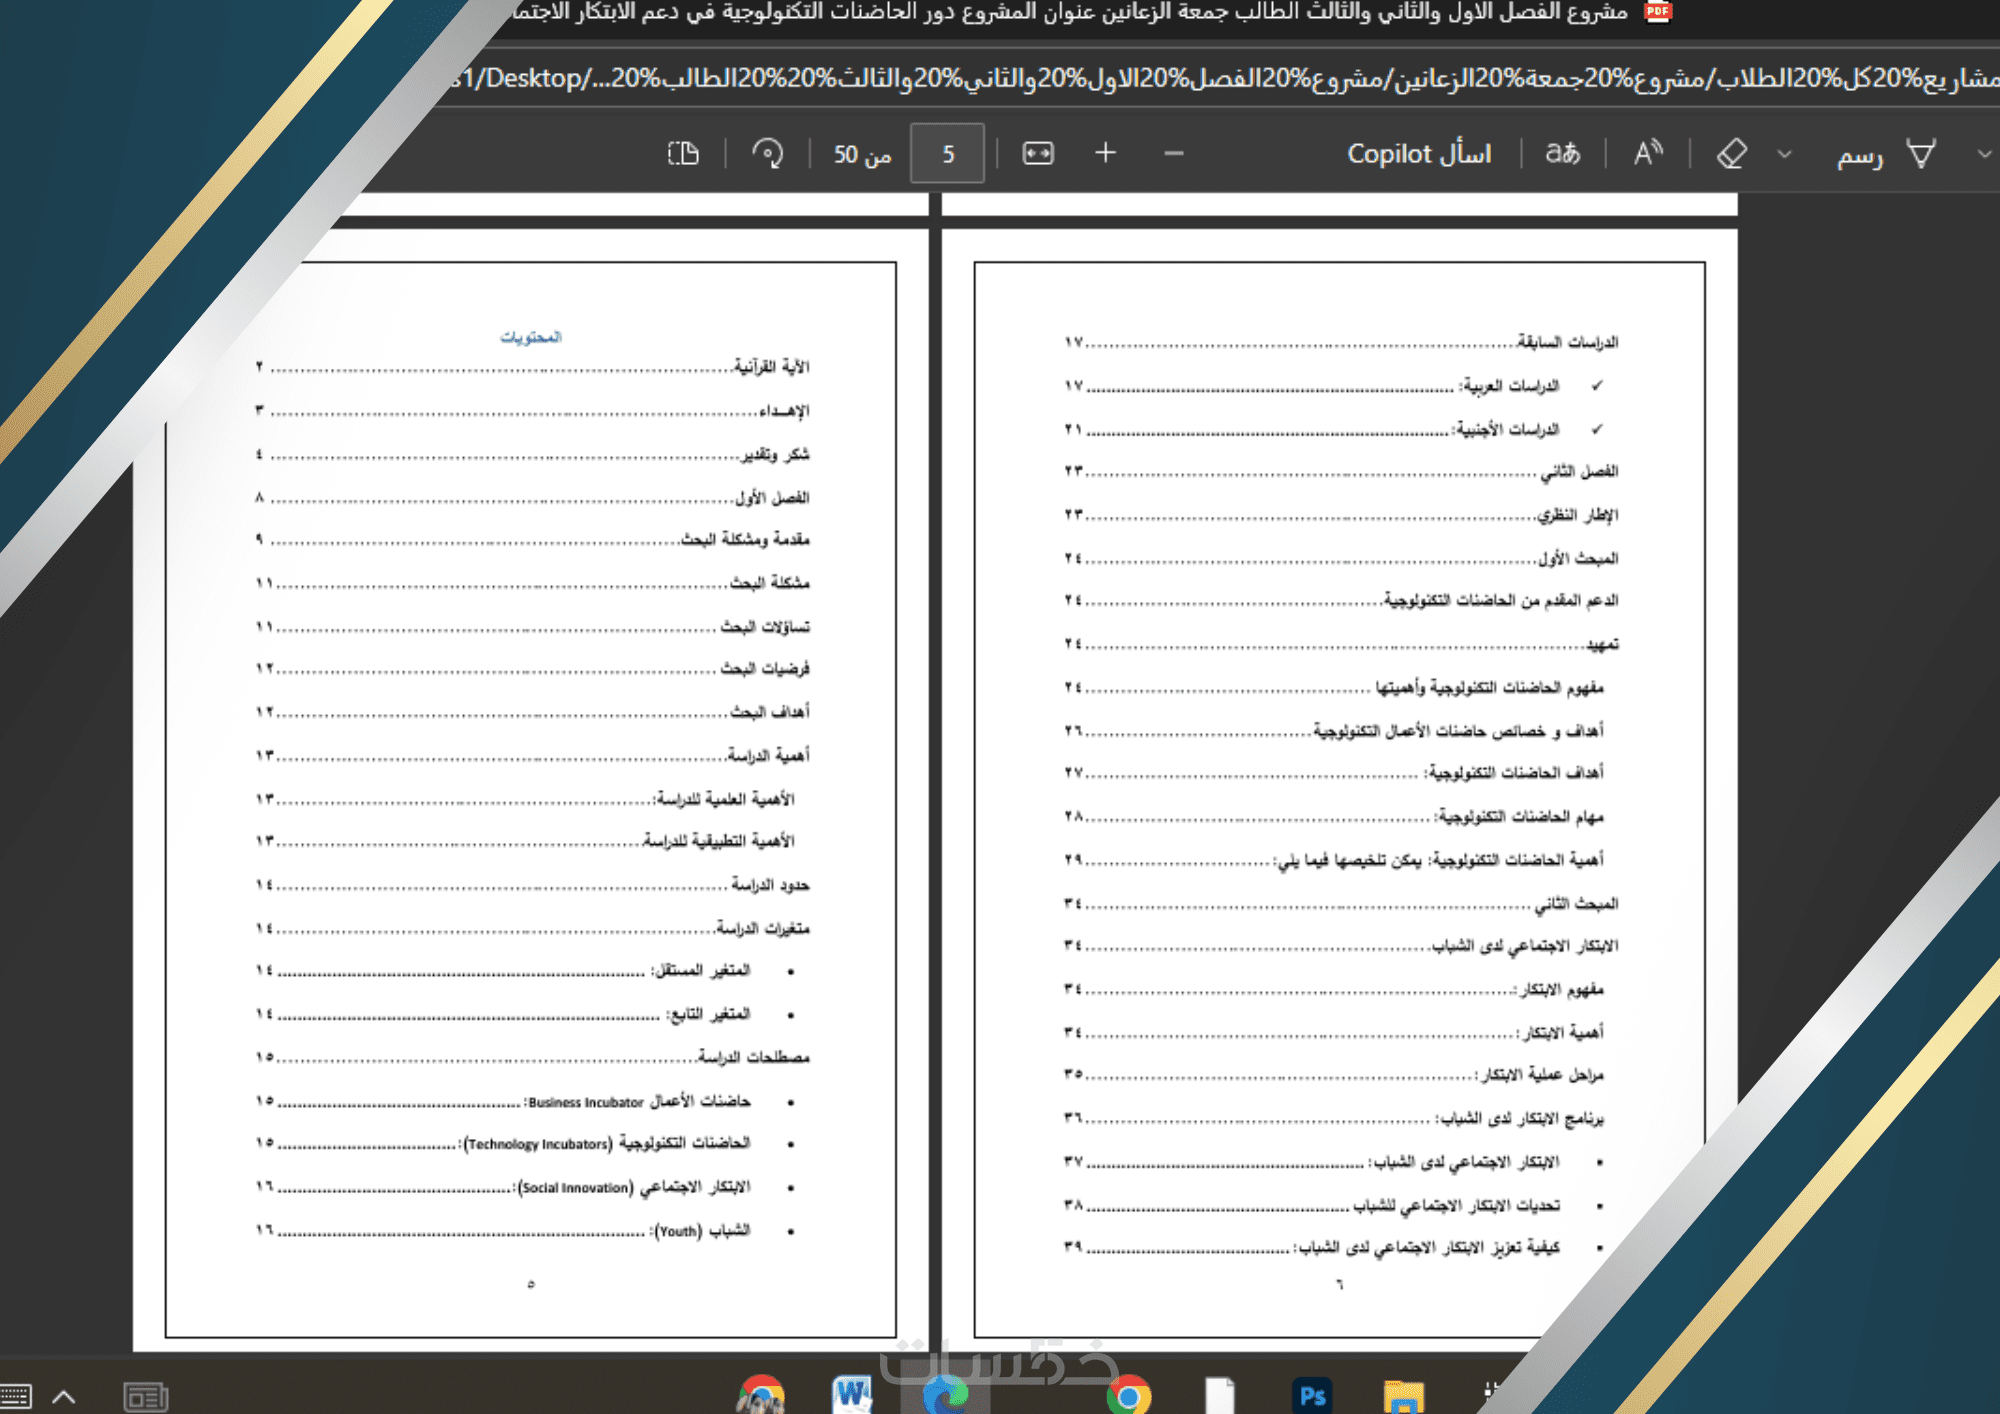Expand the eraser options dropdown arrow

point(1785,154)
